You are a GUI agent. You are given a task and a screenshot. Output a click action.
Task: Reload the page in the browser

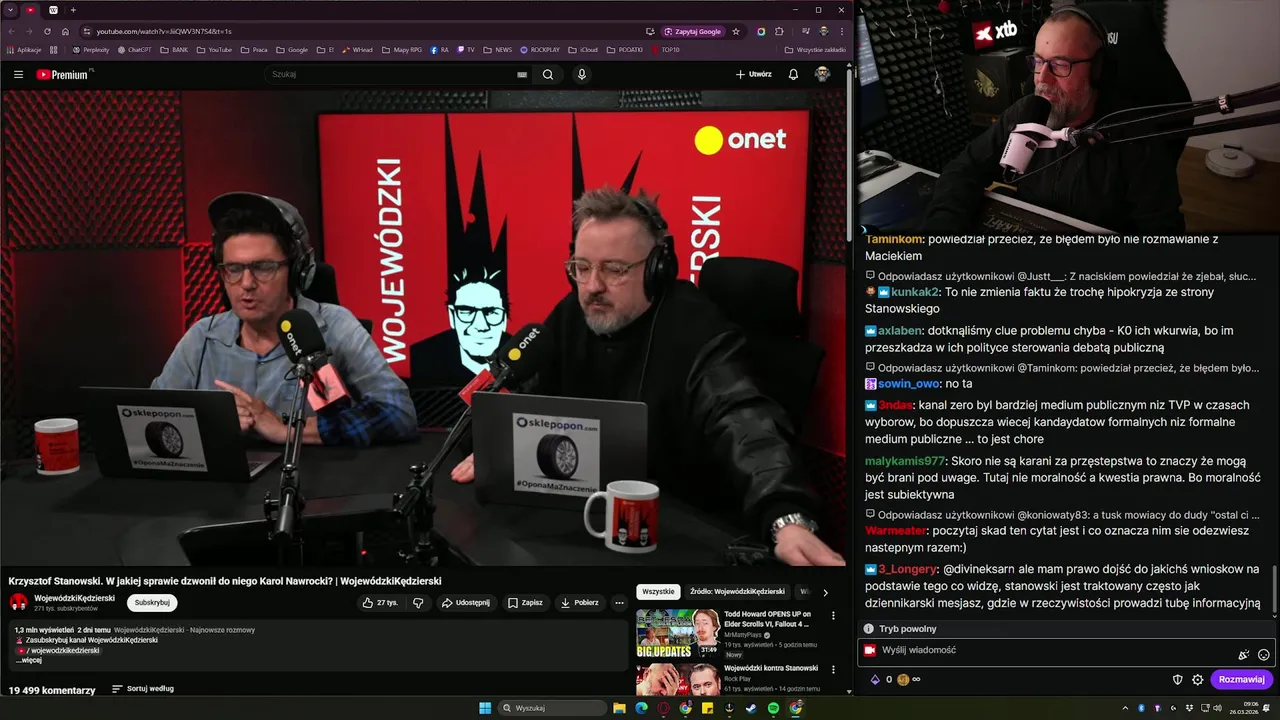47,31
